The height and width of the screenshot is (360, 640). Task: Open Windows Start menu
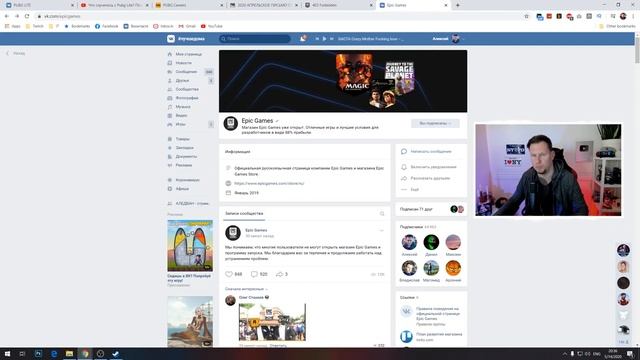(7, 354)
